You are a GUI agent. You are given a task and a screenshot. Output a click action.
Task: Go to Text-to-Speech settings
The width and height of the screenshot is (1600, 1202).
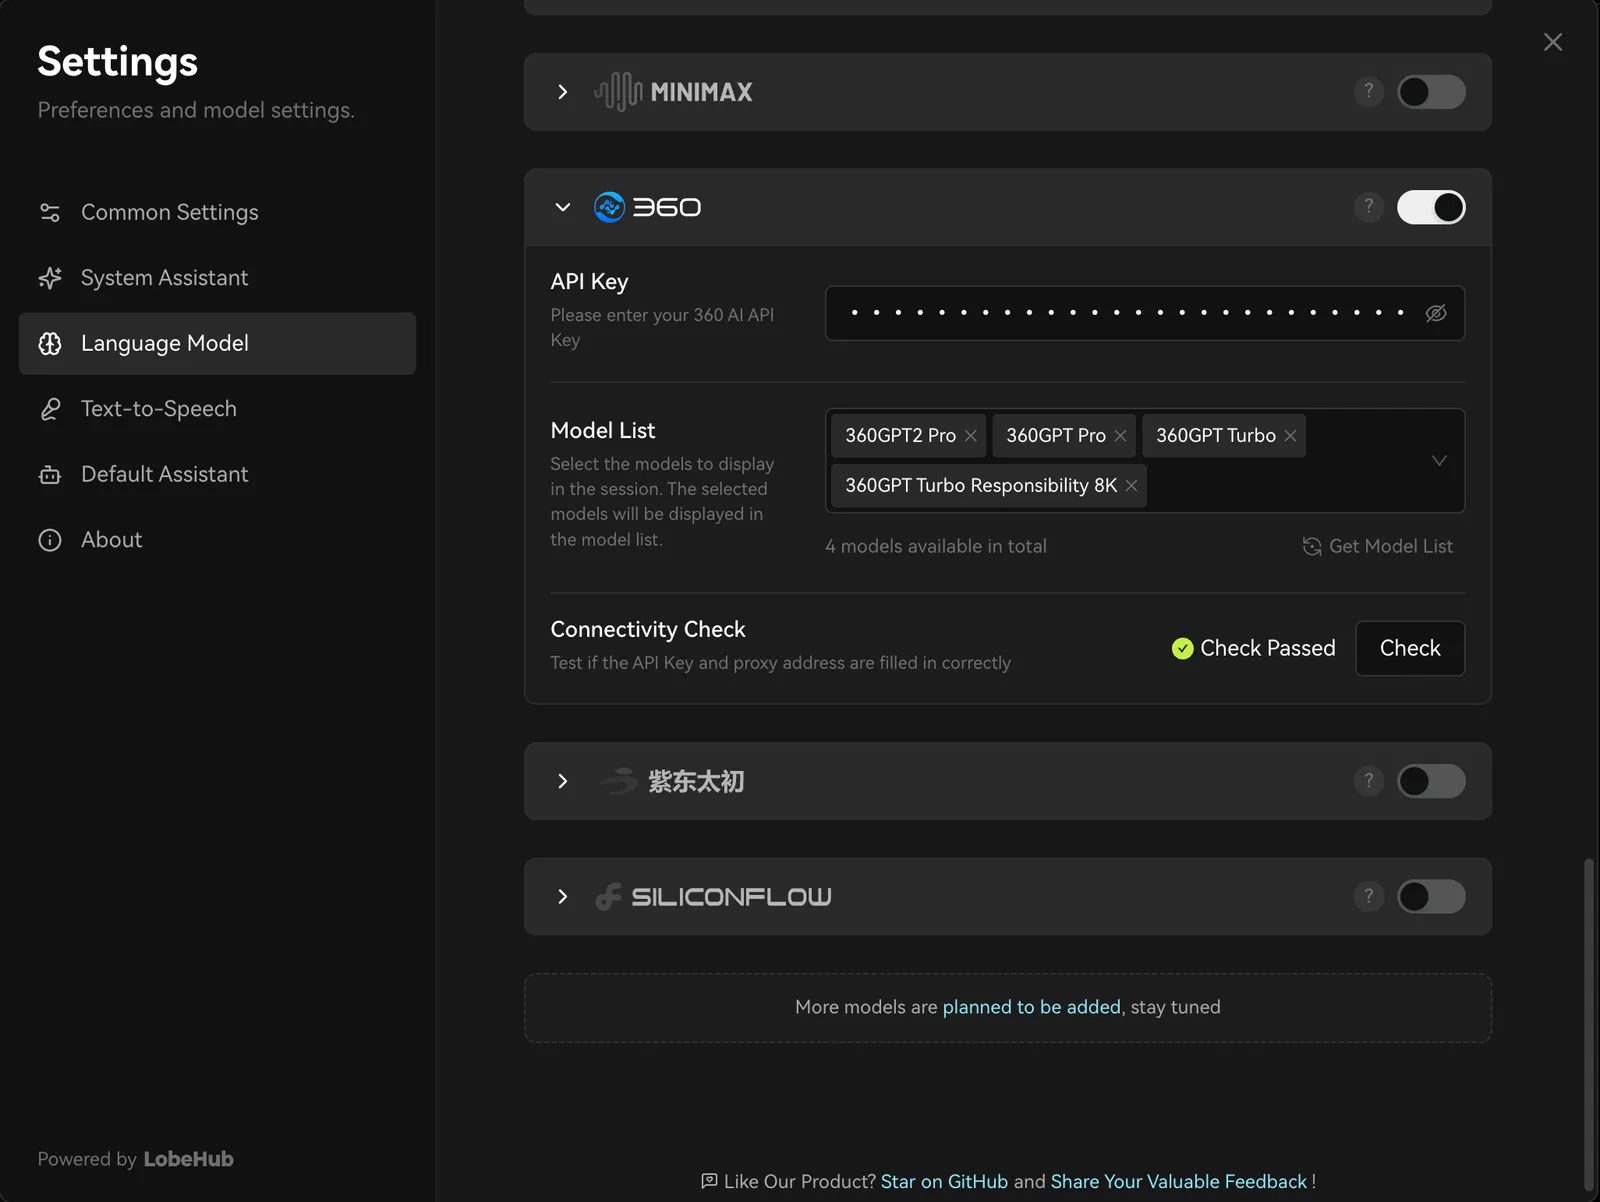pyautogui.click(x=158, y=409)
